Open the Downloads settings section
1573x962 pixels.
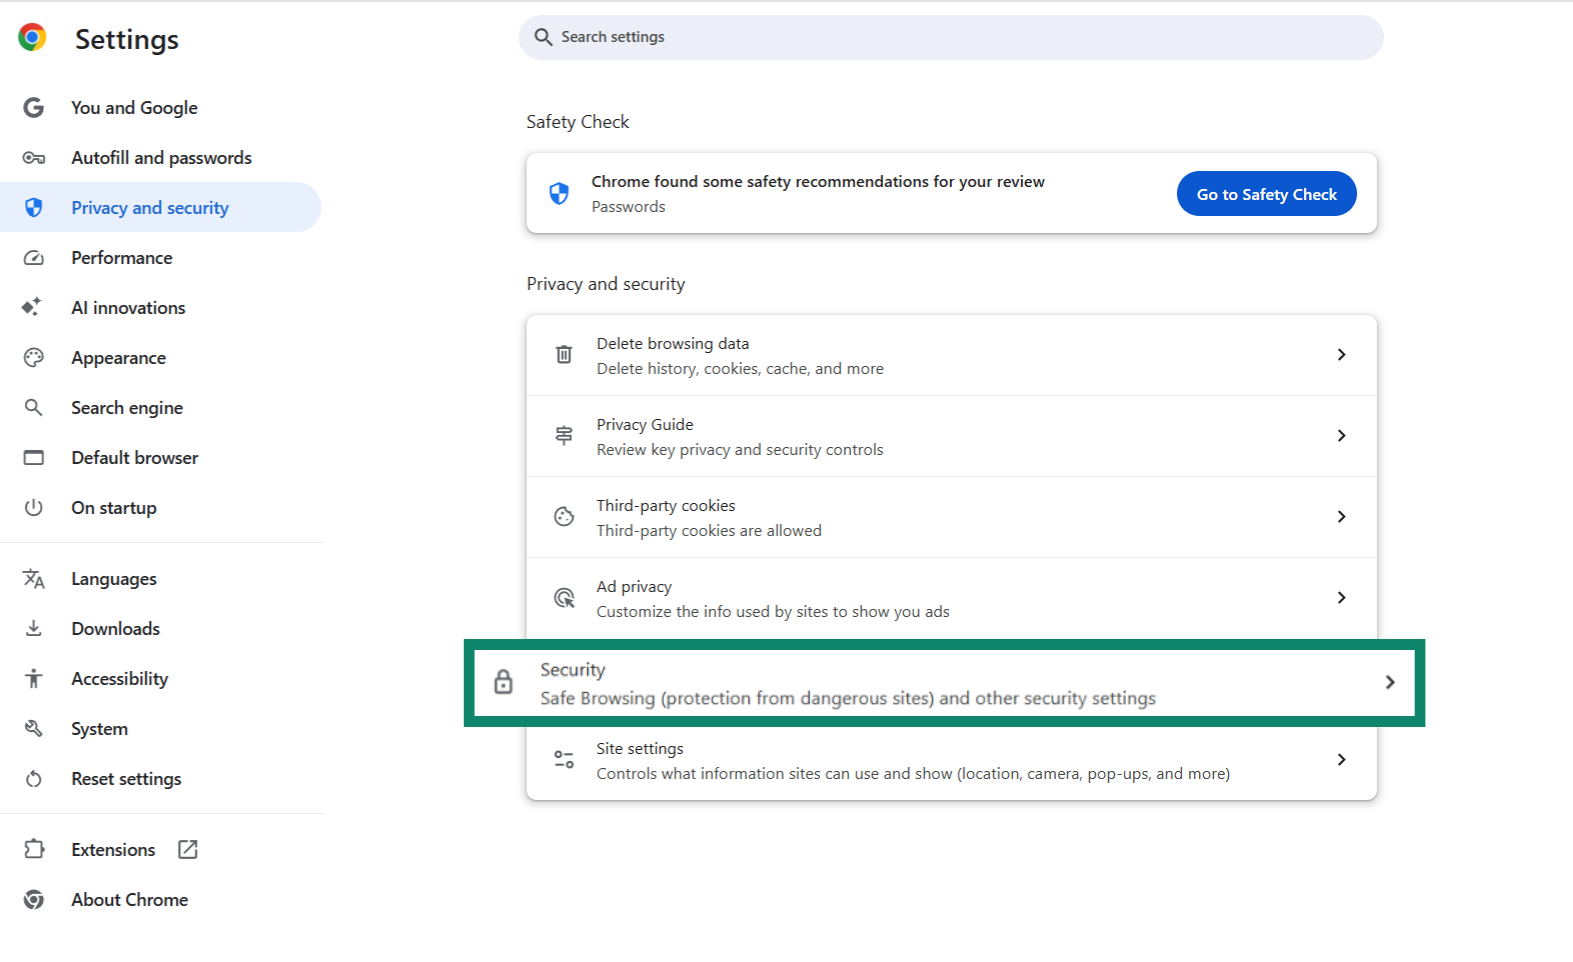pos(115,629)
